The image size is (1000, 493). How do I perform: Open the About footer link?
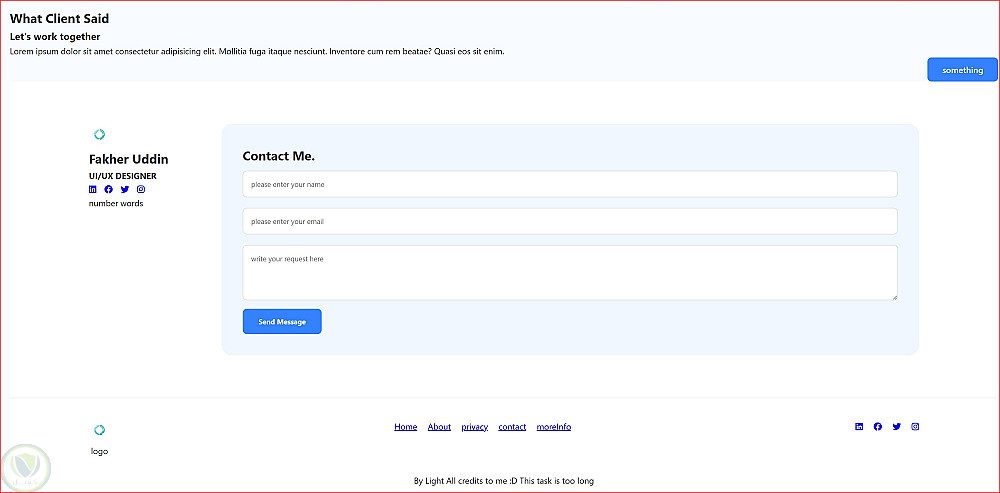point(439,427)
